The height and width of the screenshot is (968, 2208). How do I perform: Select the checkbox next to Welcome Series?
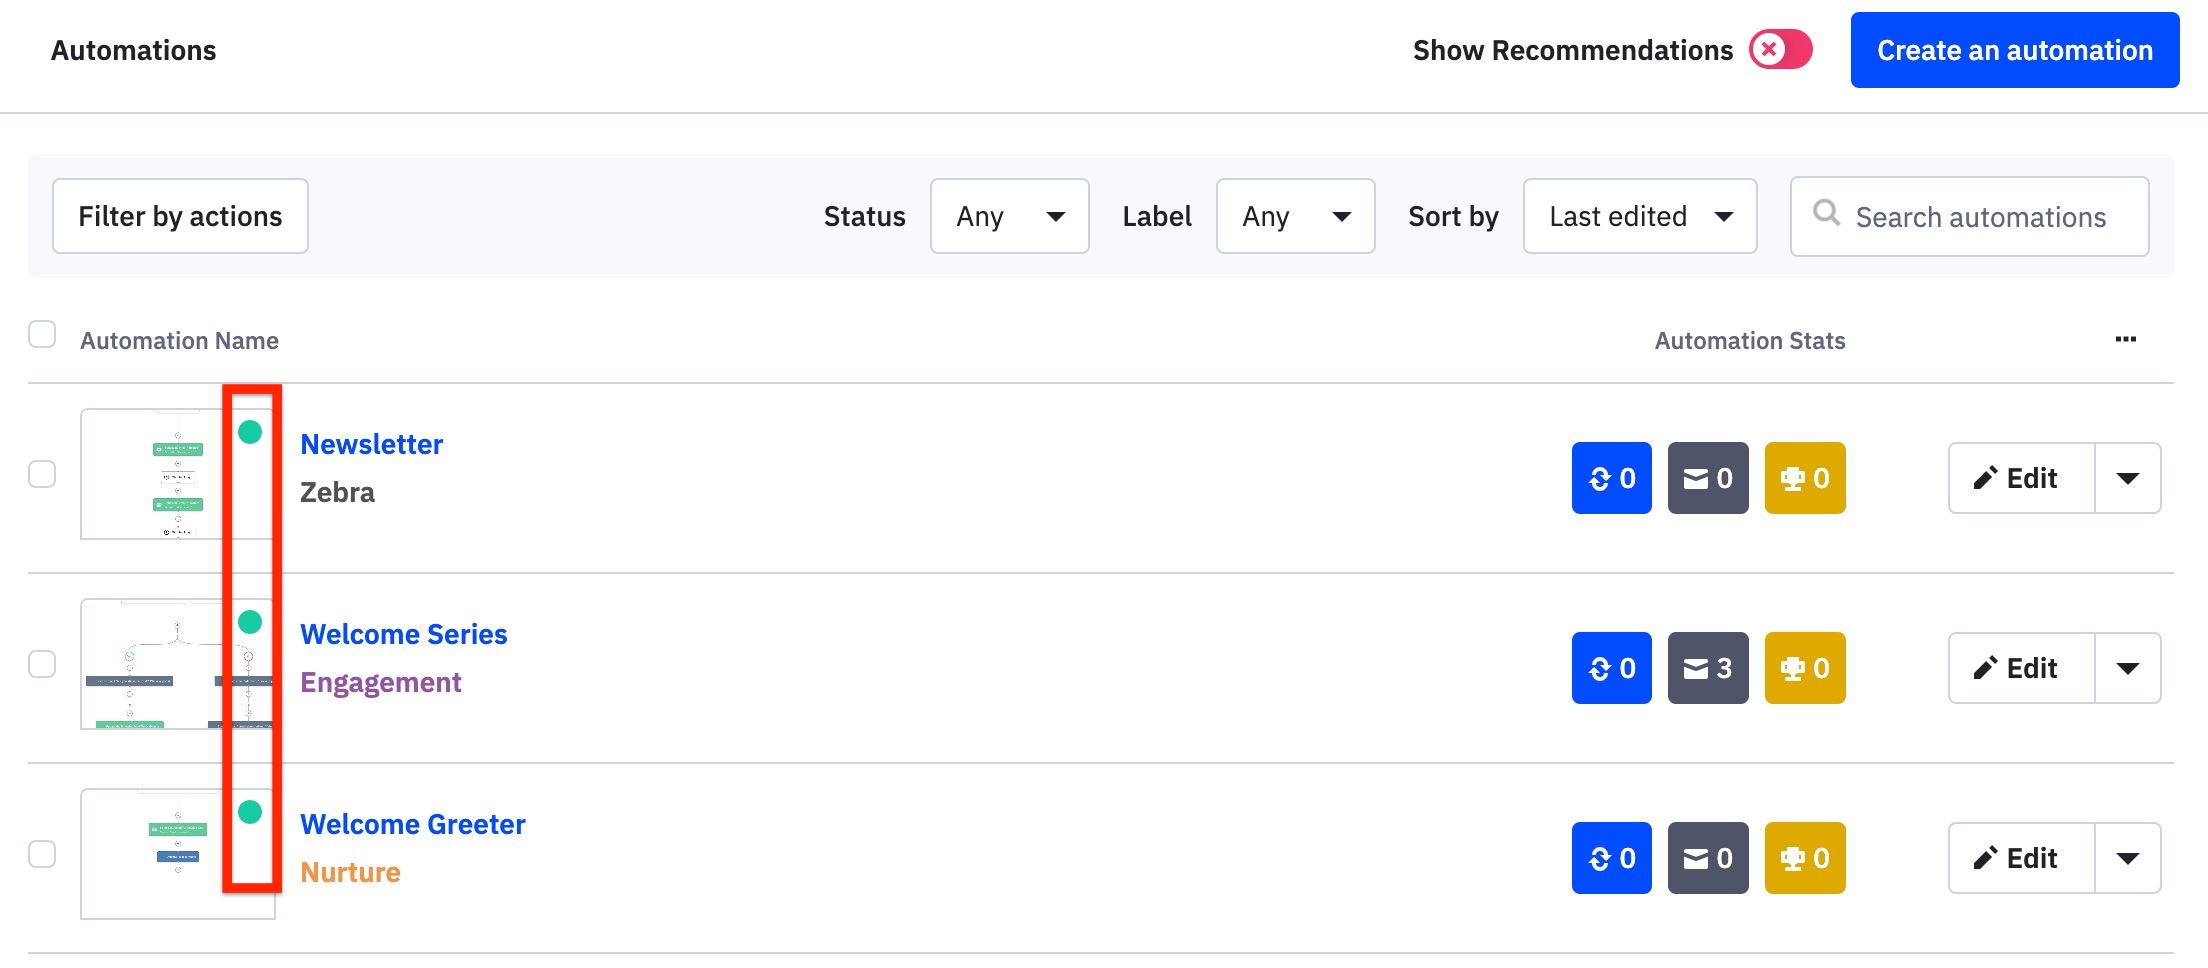click(x=42, y=661)
